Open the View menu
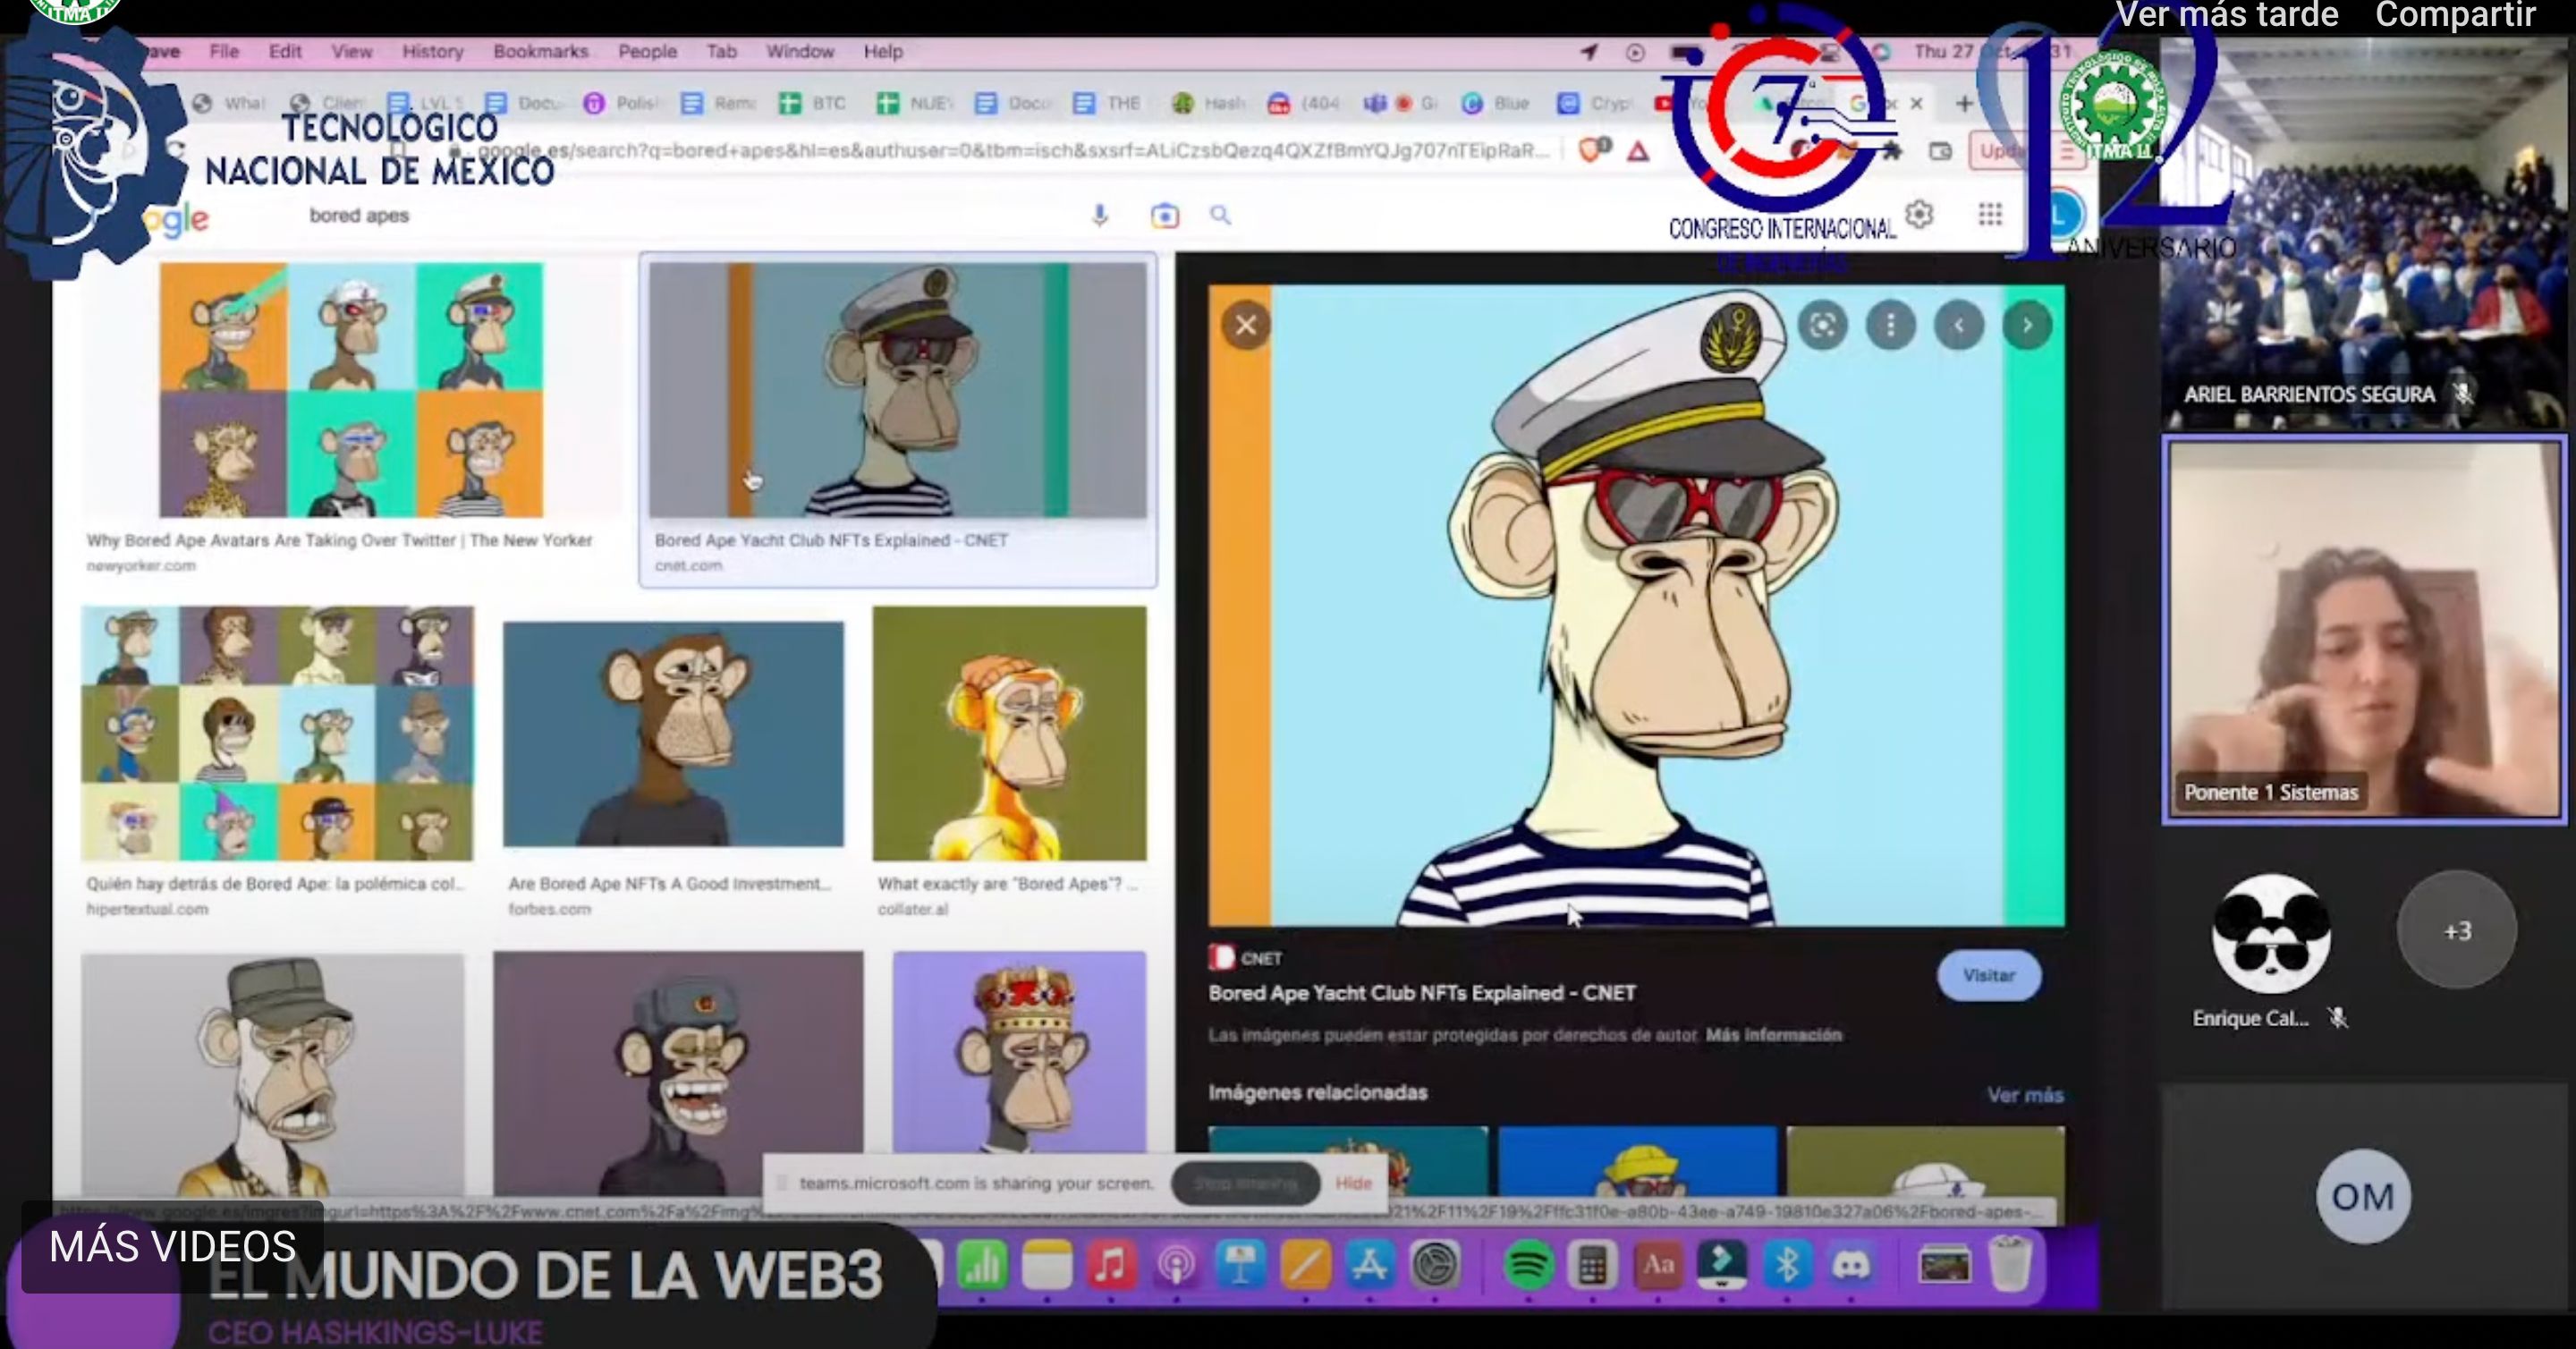Image resolution: width=2576 pixels, height=1349 pixels. [x=352, y=51]
